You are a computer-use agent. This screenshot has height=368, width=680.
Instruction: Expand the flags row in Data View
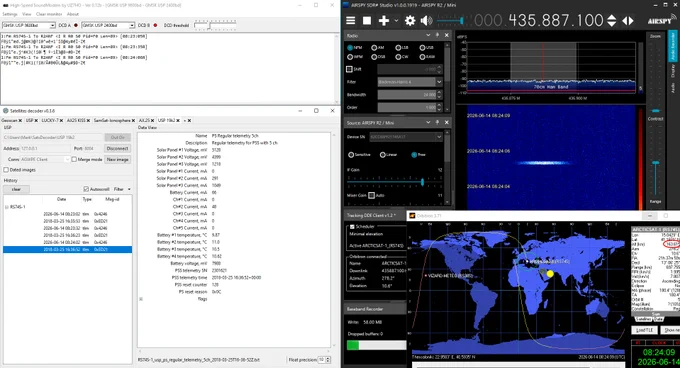(x=141, y=299)
